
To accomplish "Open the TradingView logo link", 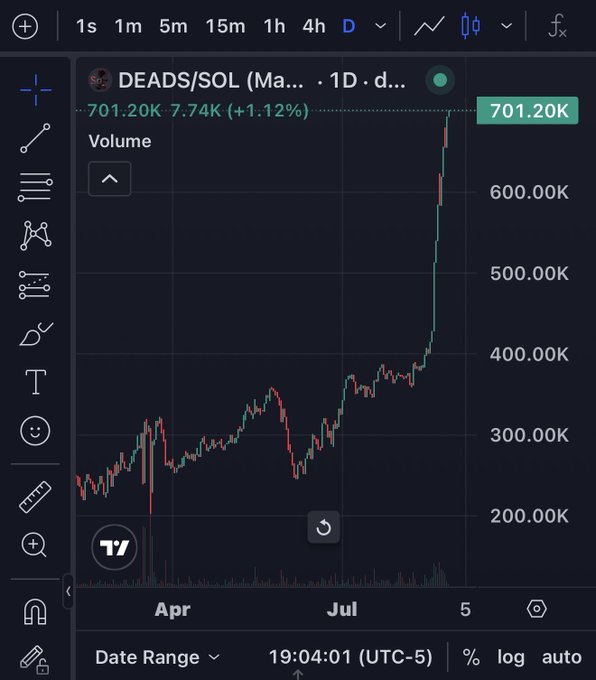I will (x=115, y=547).
